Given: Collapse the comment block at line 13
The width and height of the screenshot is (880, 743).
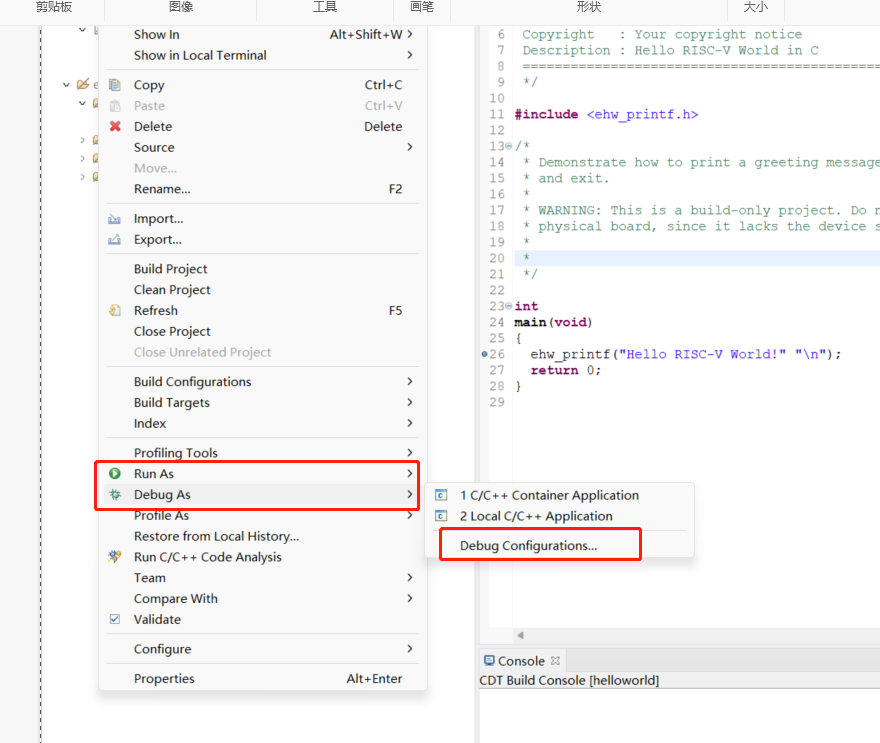Looking at the screenshot, I should (509, 146).
